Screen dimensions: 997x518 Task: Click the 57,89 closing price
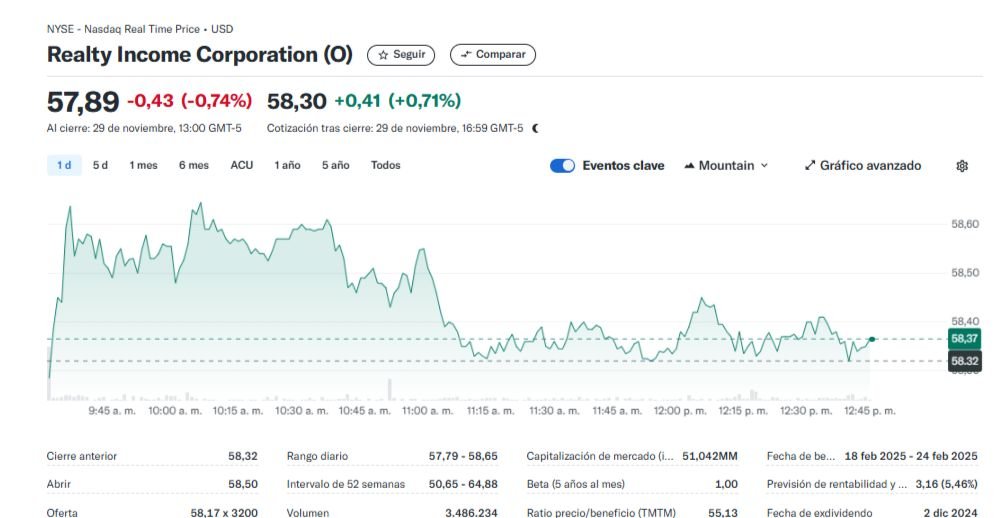coord(83,102)
